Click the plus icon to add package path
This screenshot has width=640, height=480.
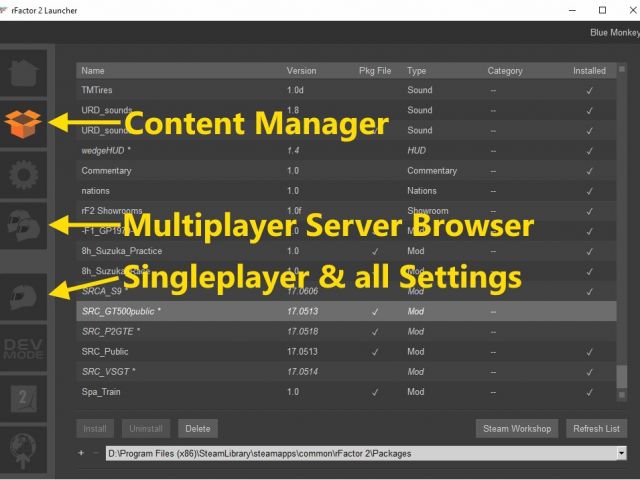tap(81, 453)
